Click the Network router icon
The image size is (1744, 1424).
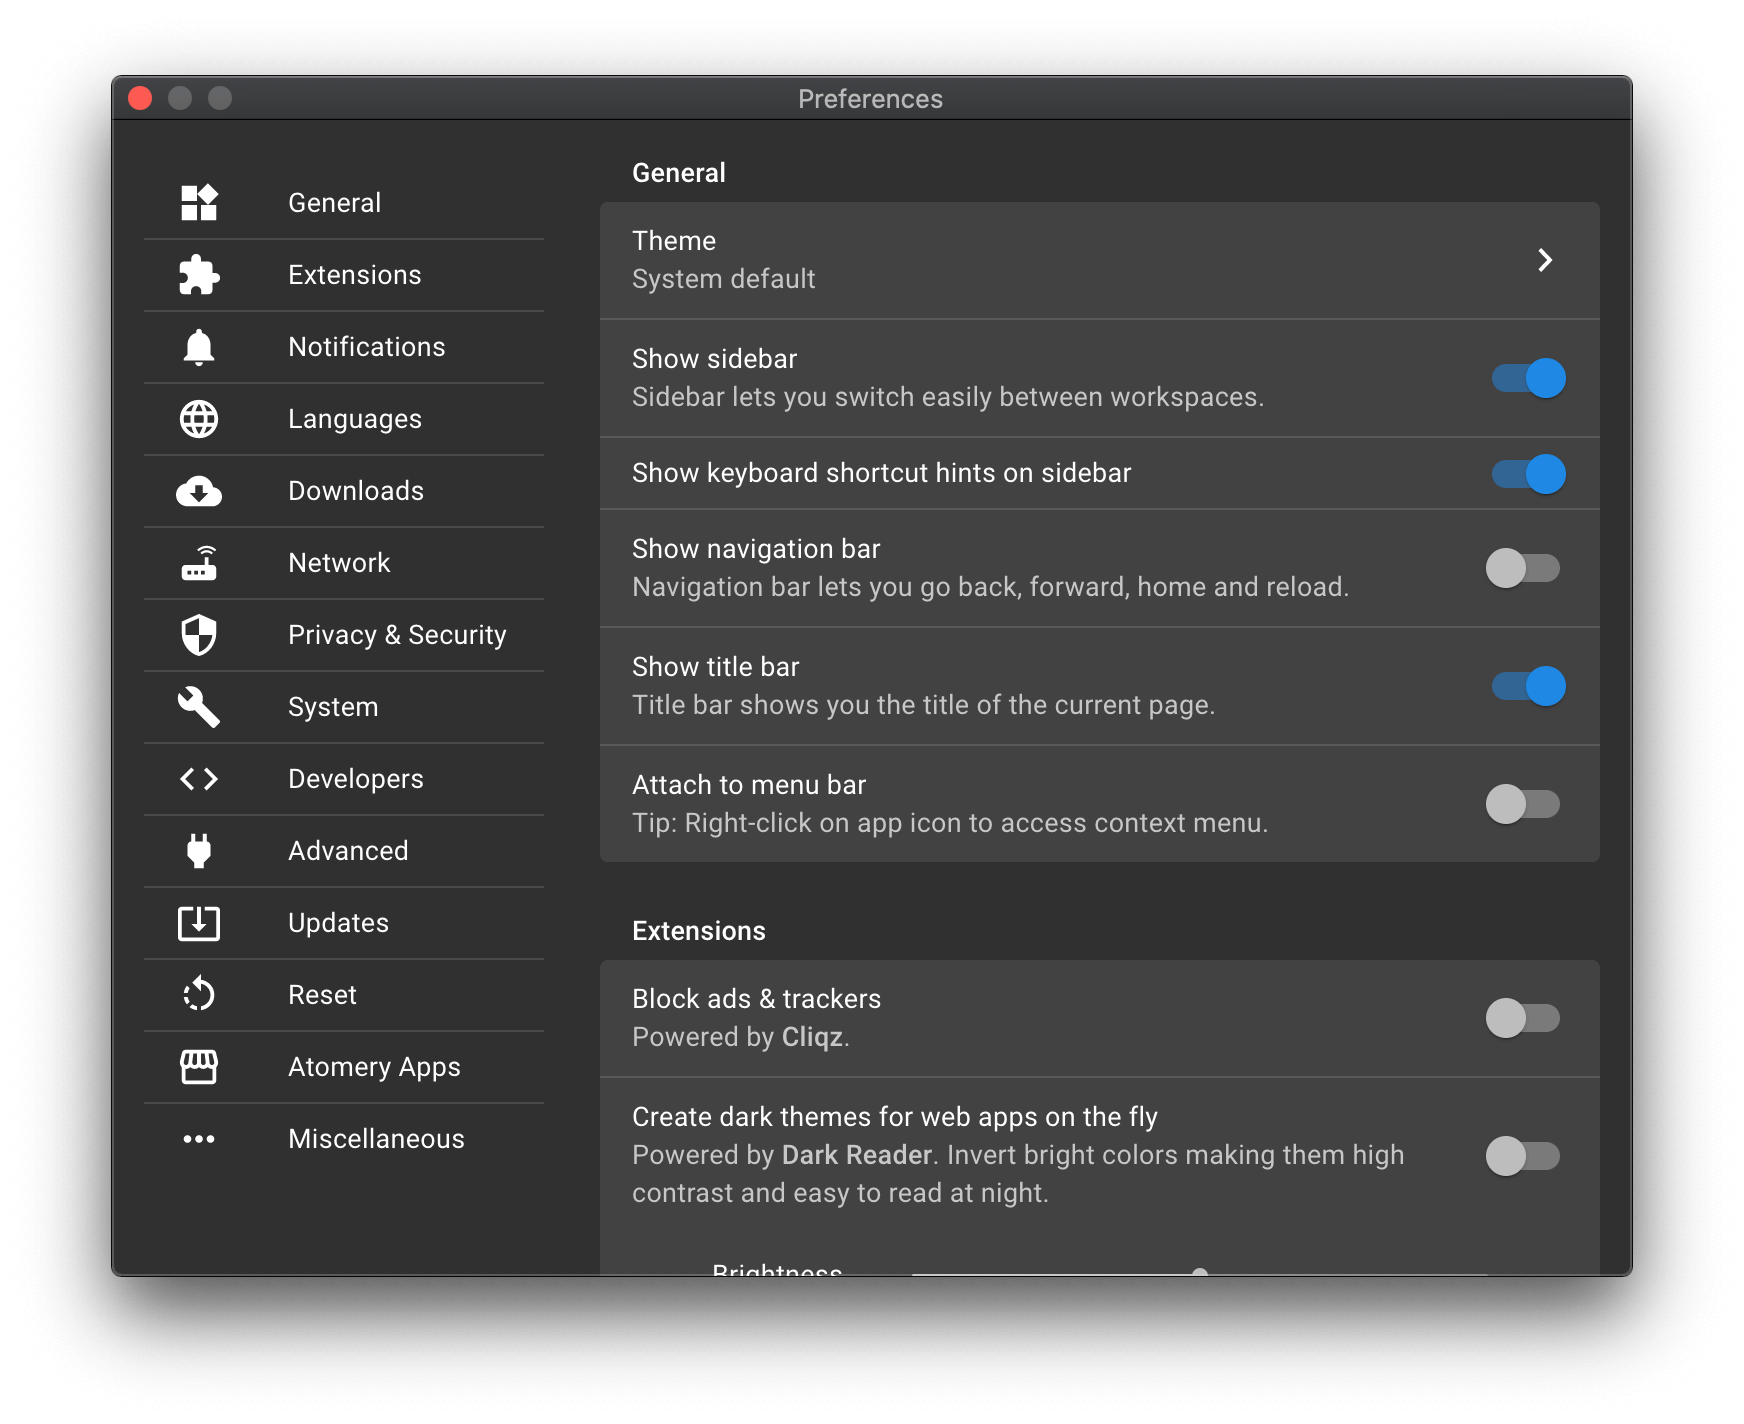pyautogui.click(x=199, y=563)
